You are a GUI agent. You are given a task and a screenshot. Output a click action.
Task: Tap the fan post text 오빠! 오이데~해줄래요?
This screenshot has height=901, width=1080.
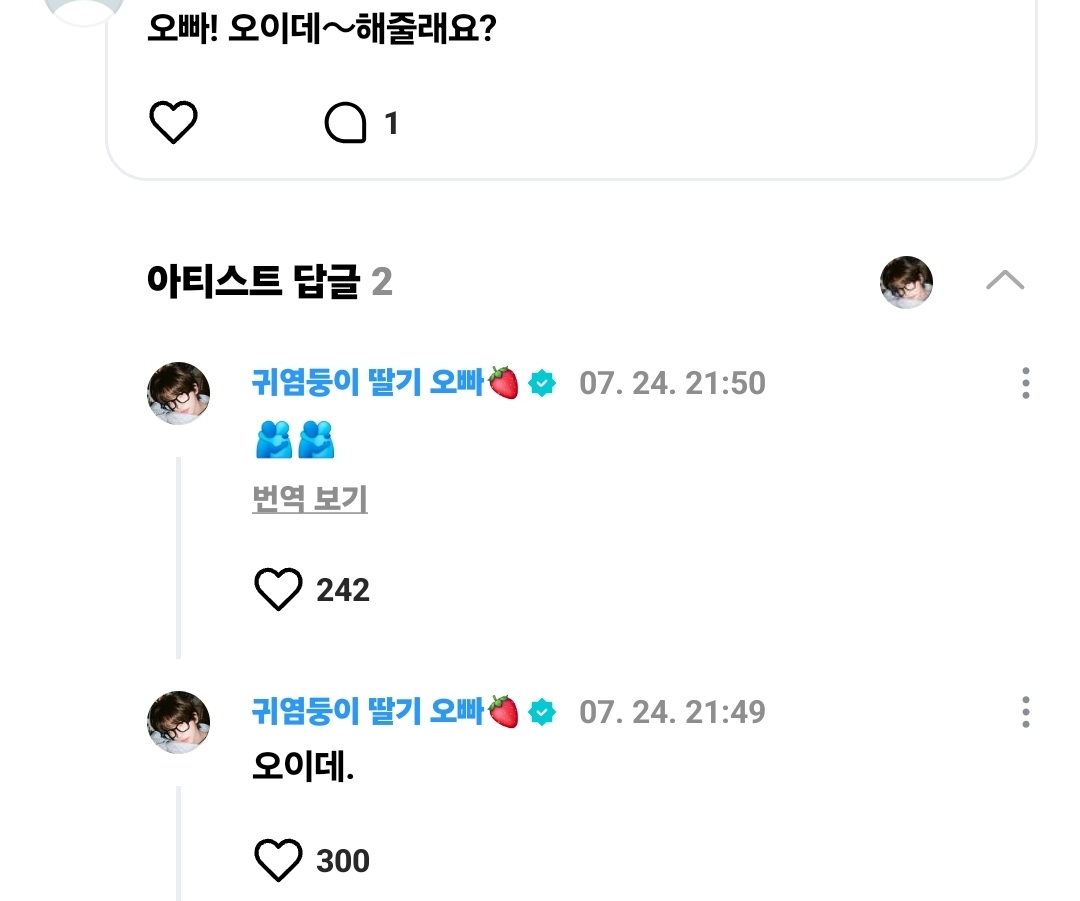point(322,30)
